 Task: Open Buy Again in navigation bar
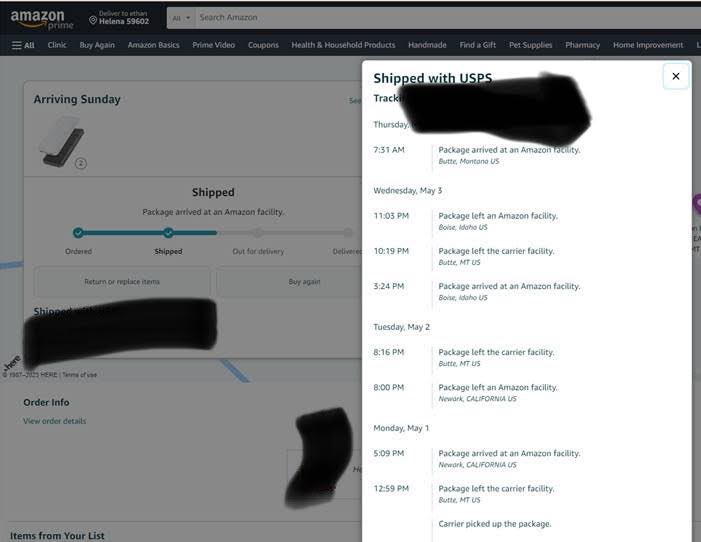[97, 45]
